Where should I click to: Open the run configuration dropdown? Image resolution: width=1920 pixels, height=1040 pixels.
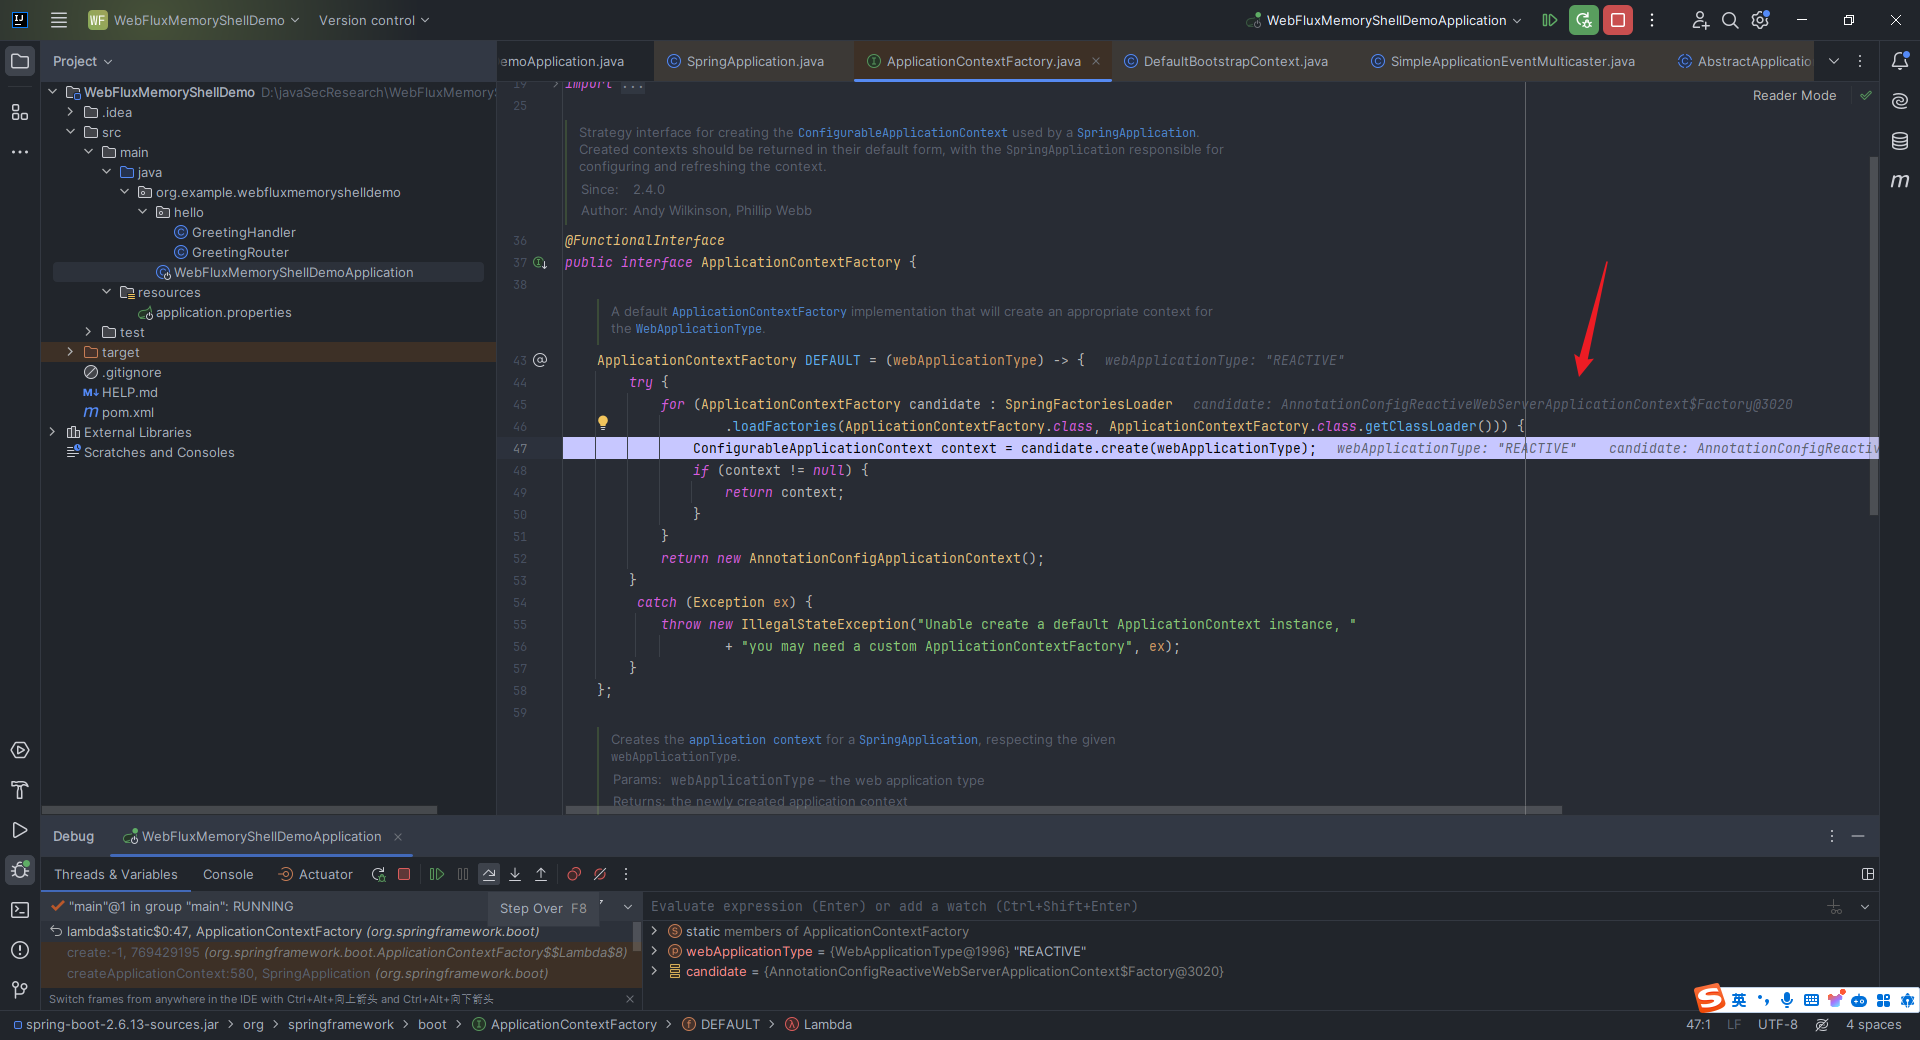pos(1384,20)
